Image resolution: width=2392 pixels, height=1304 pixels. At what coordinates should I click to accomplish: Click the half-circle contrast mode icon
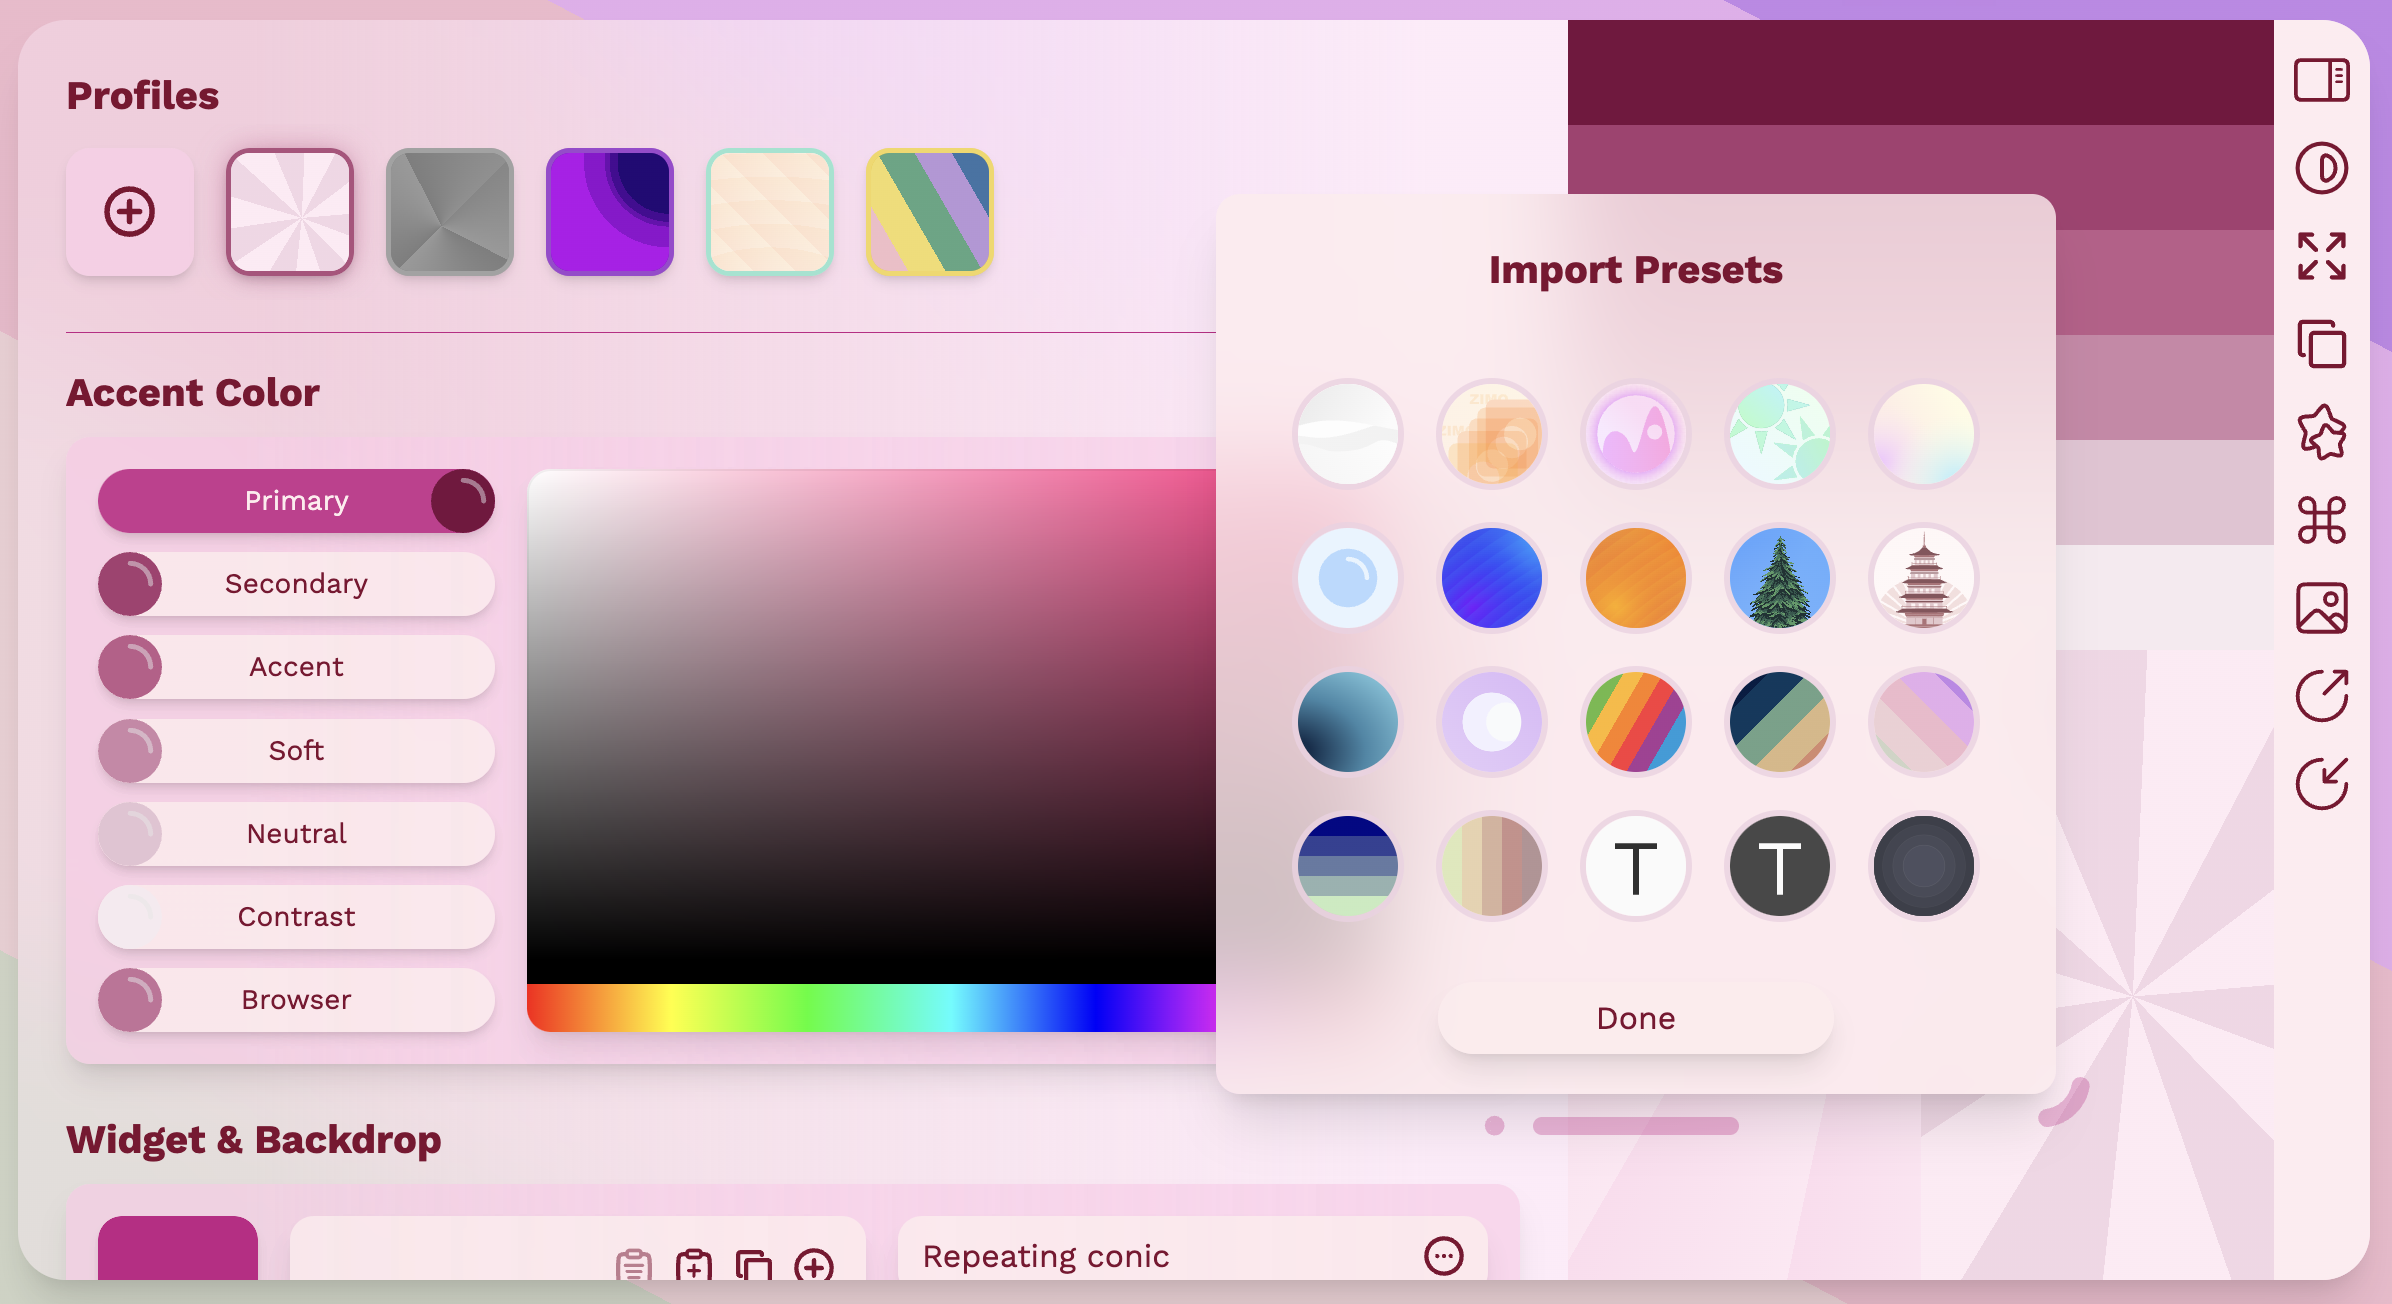tap(2321, 168)
